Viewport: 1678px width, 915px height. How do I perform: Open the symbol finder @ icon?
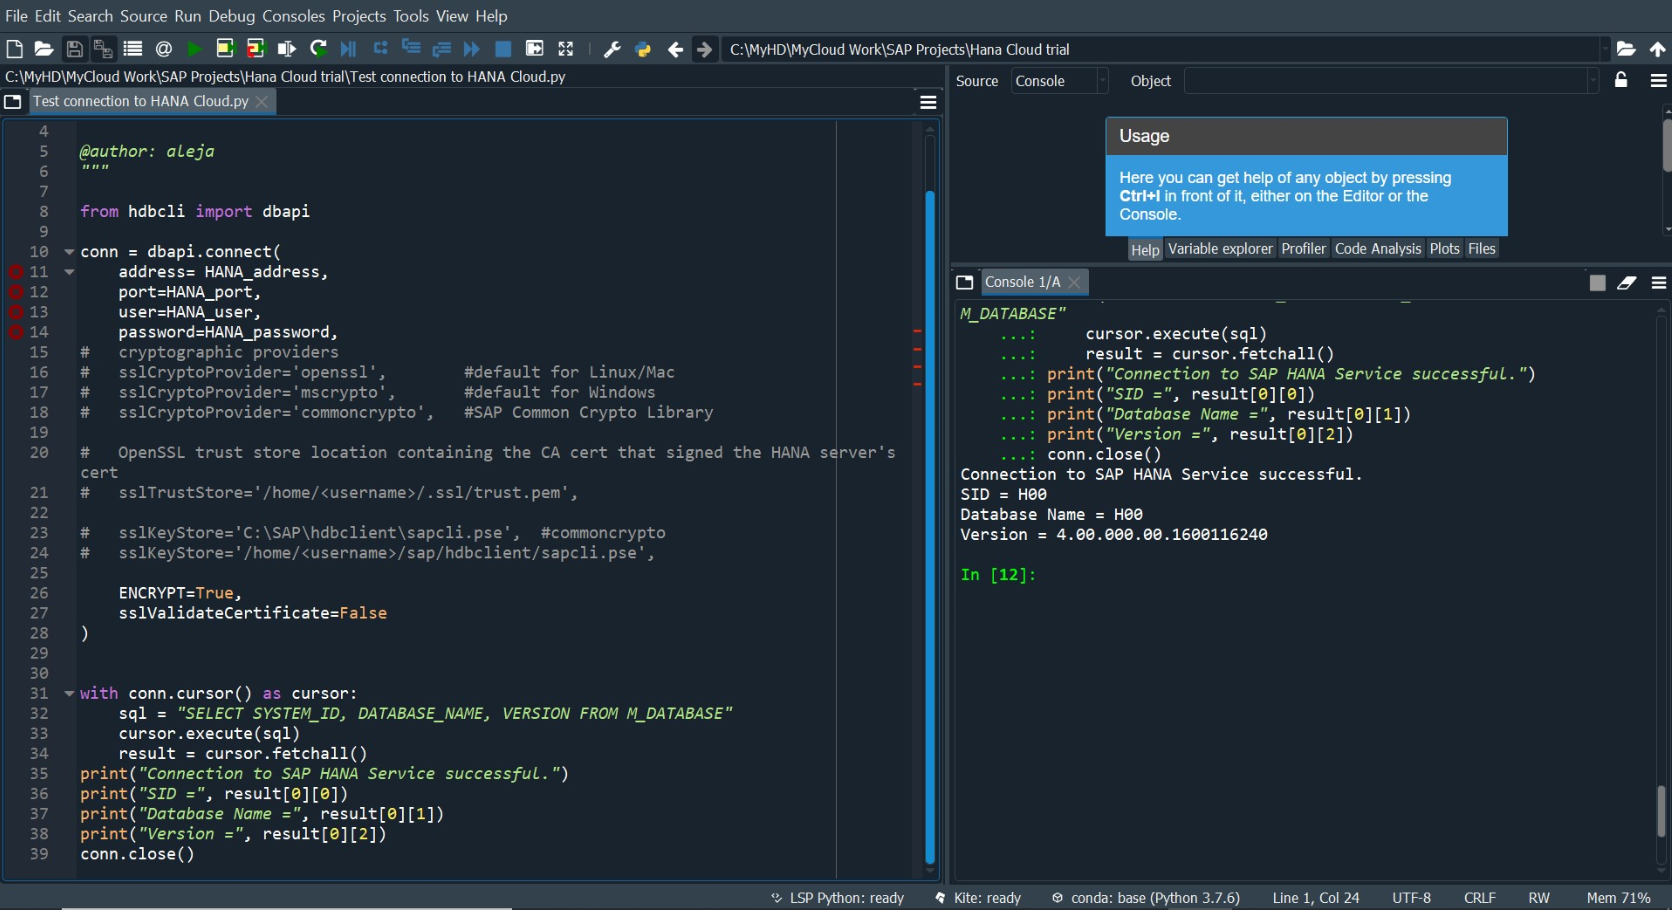tap(164, 49)
